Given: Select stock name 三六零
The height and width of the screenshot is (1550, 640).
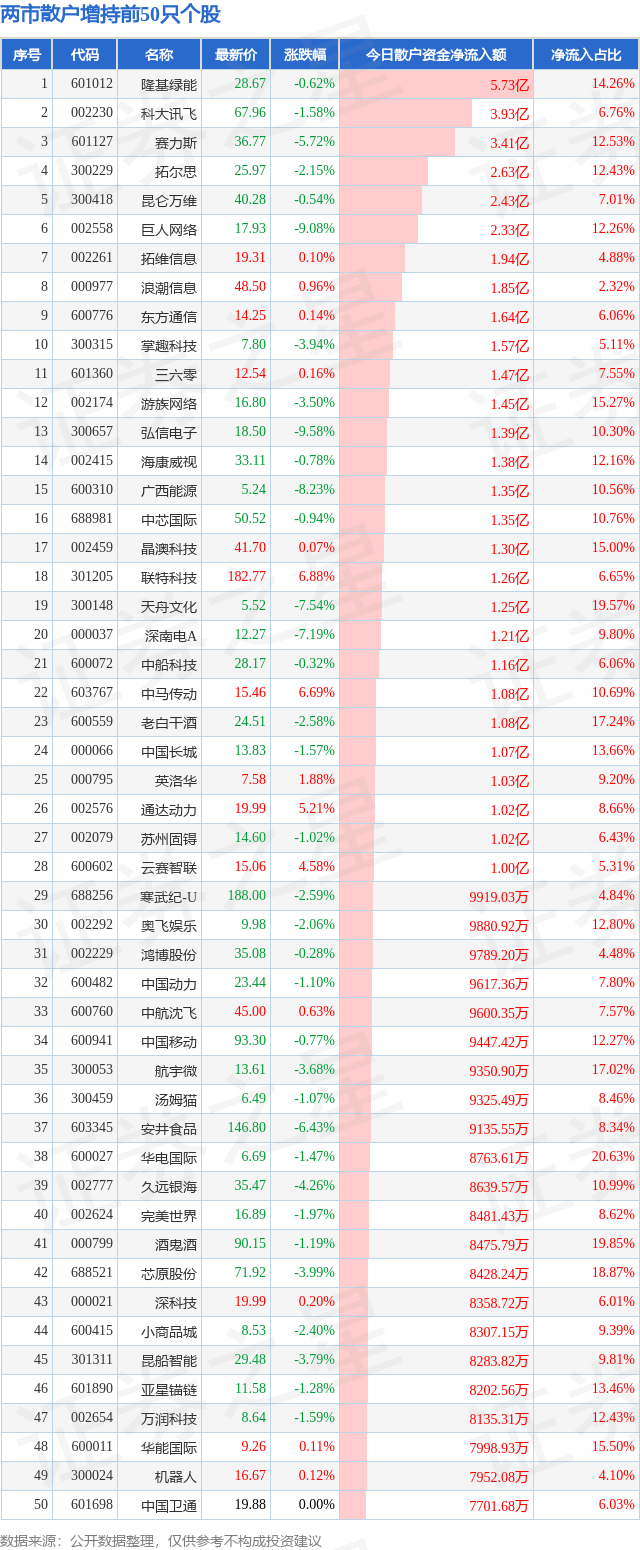Looking at the screenshot, I should 176,375.
